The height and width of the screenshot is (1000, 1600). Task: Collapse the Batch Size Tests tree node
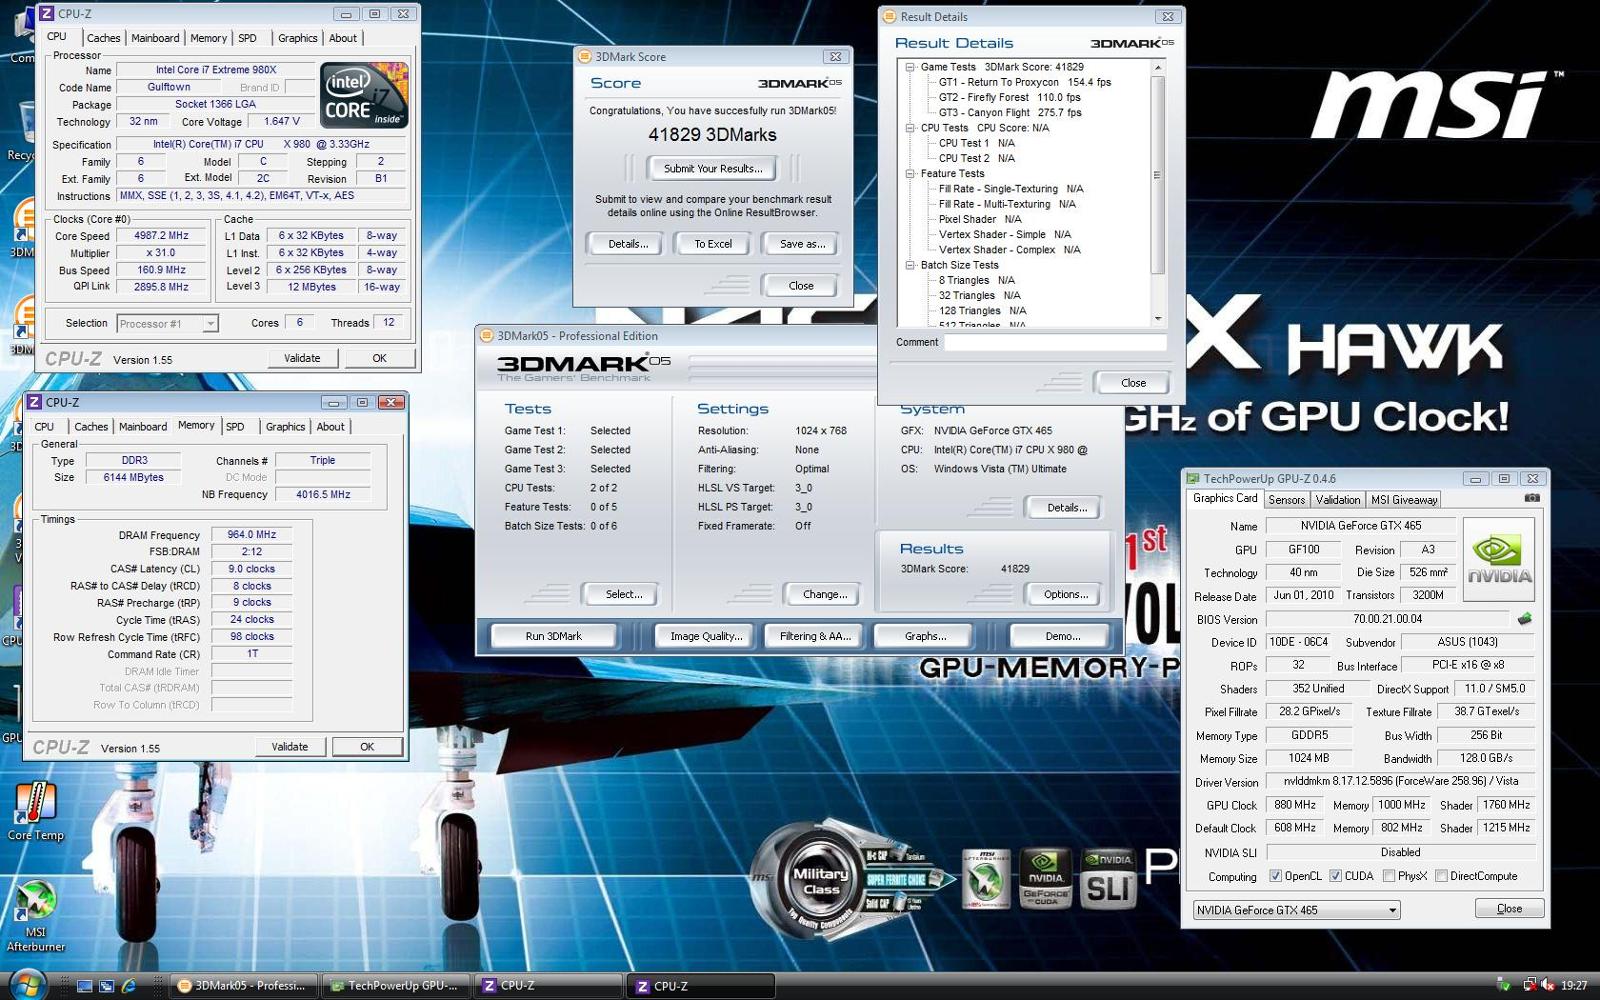click(x=910, y=265)
